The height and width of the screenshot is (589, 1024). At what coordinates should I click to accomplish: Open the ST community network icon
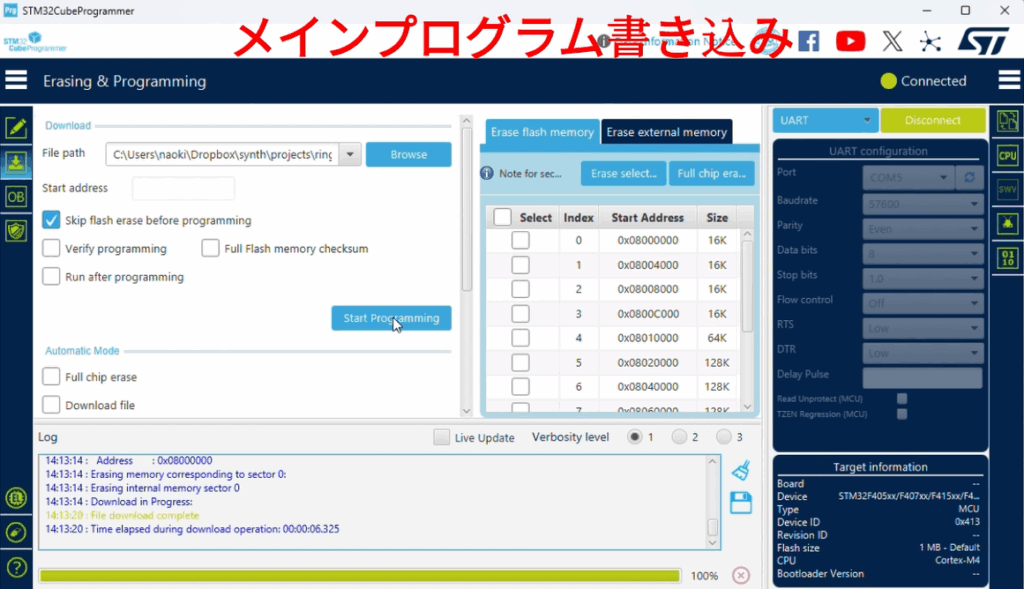[x=930, y=42]
